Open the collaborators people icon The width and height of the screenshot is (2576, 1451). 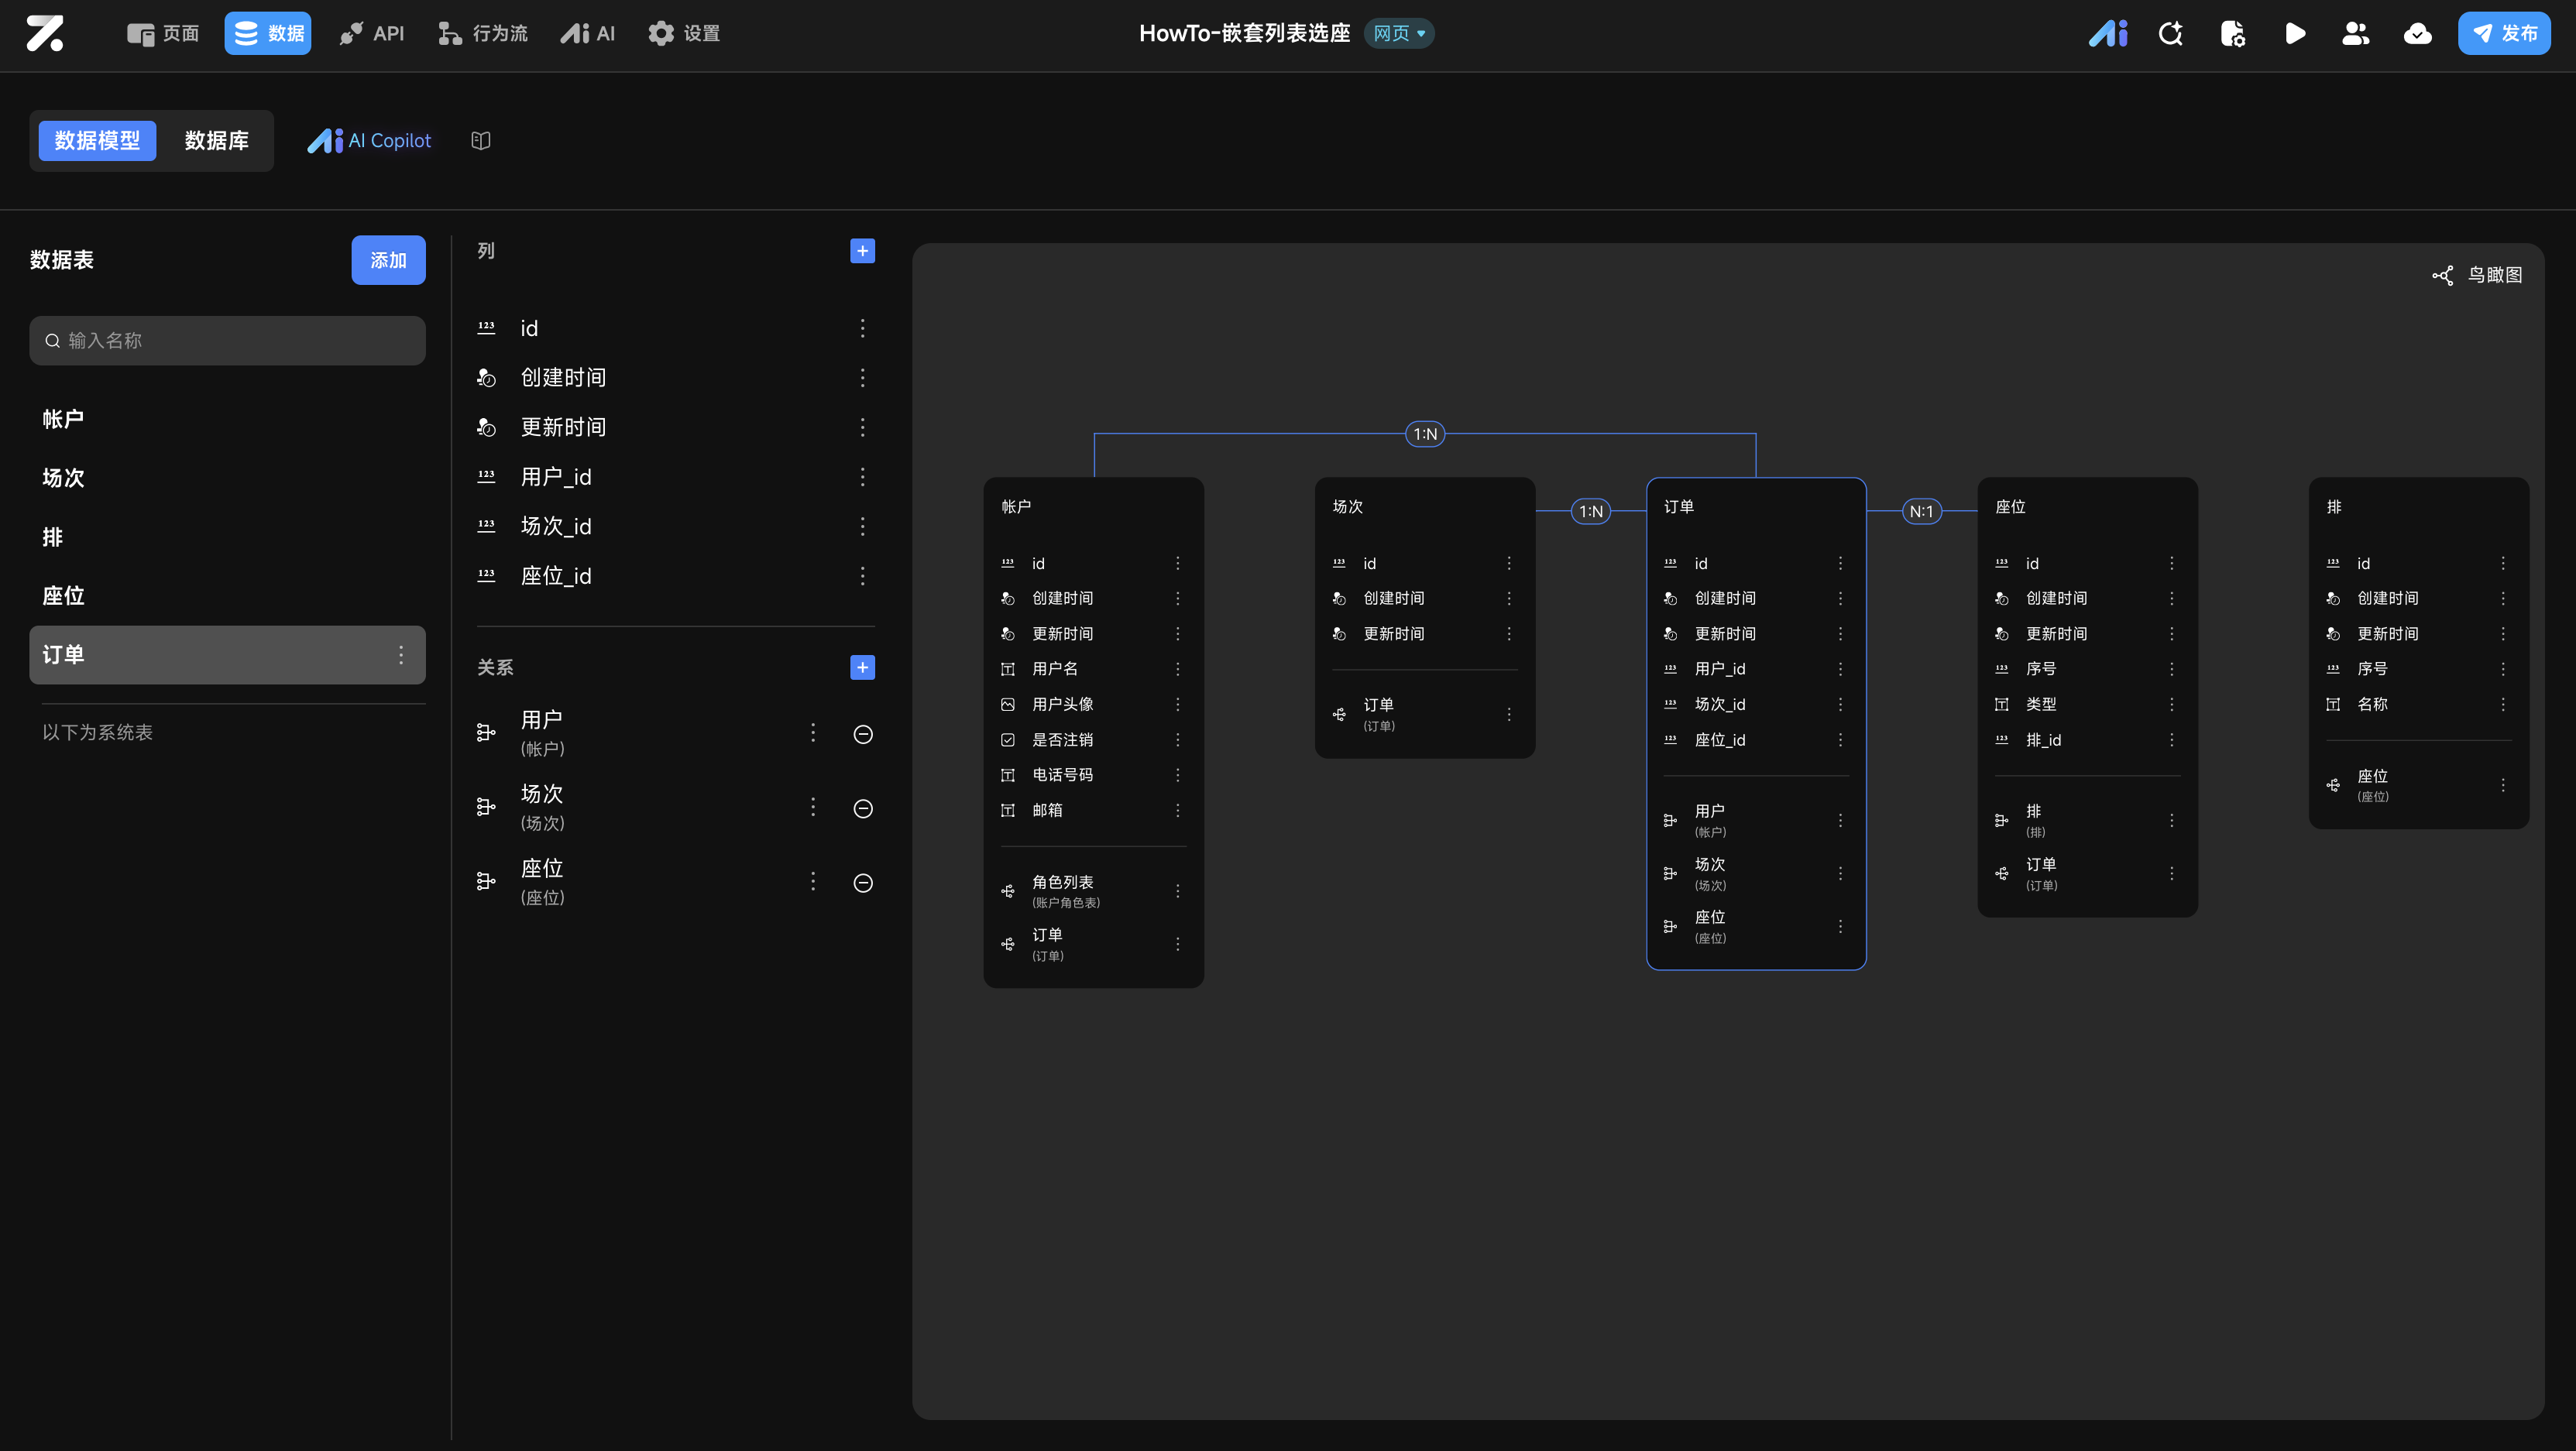tap(2355, 34)
